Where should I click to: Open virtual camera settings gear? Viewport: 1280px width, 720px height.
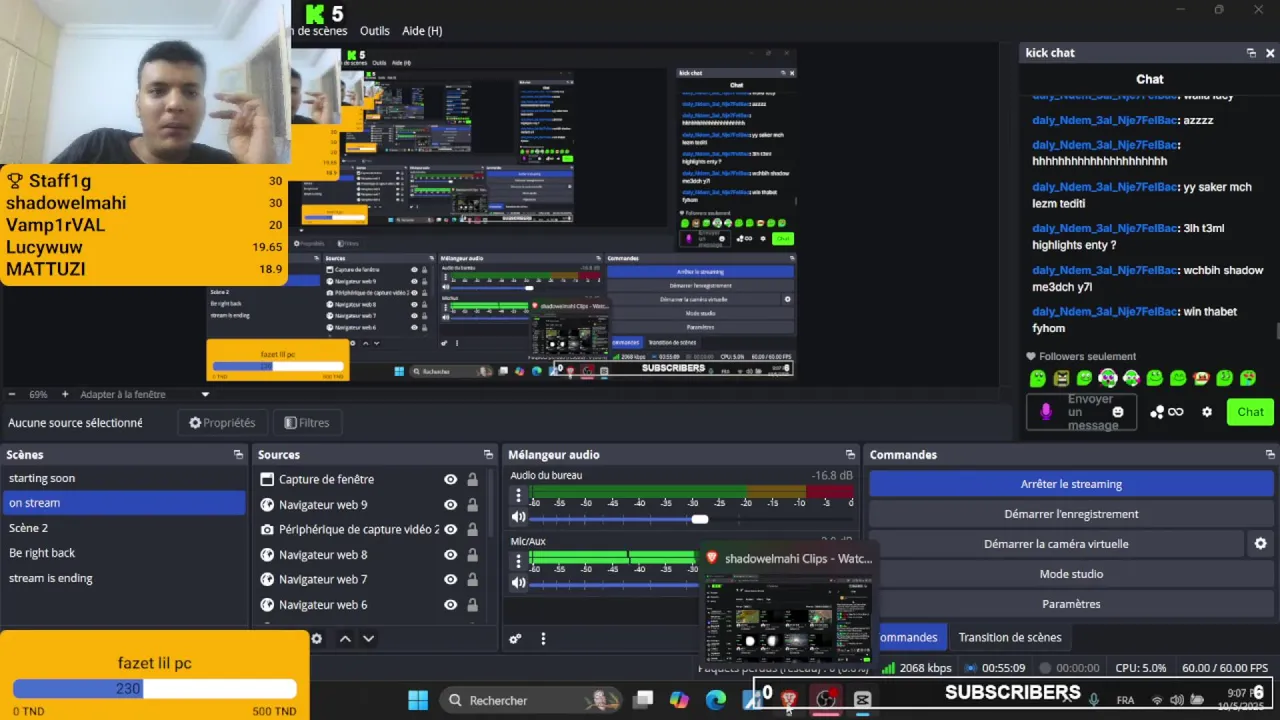[1260, 544]
